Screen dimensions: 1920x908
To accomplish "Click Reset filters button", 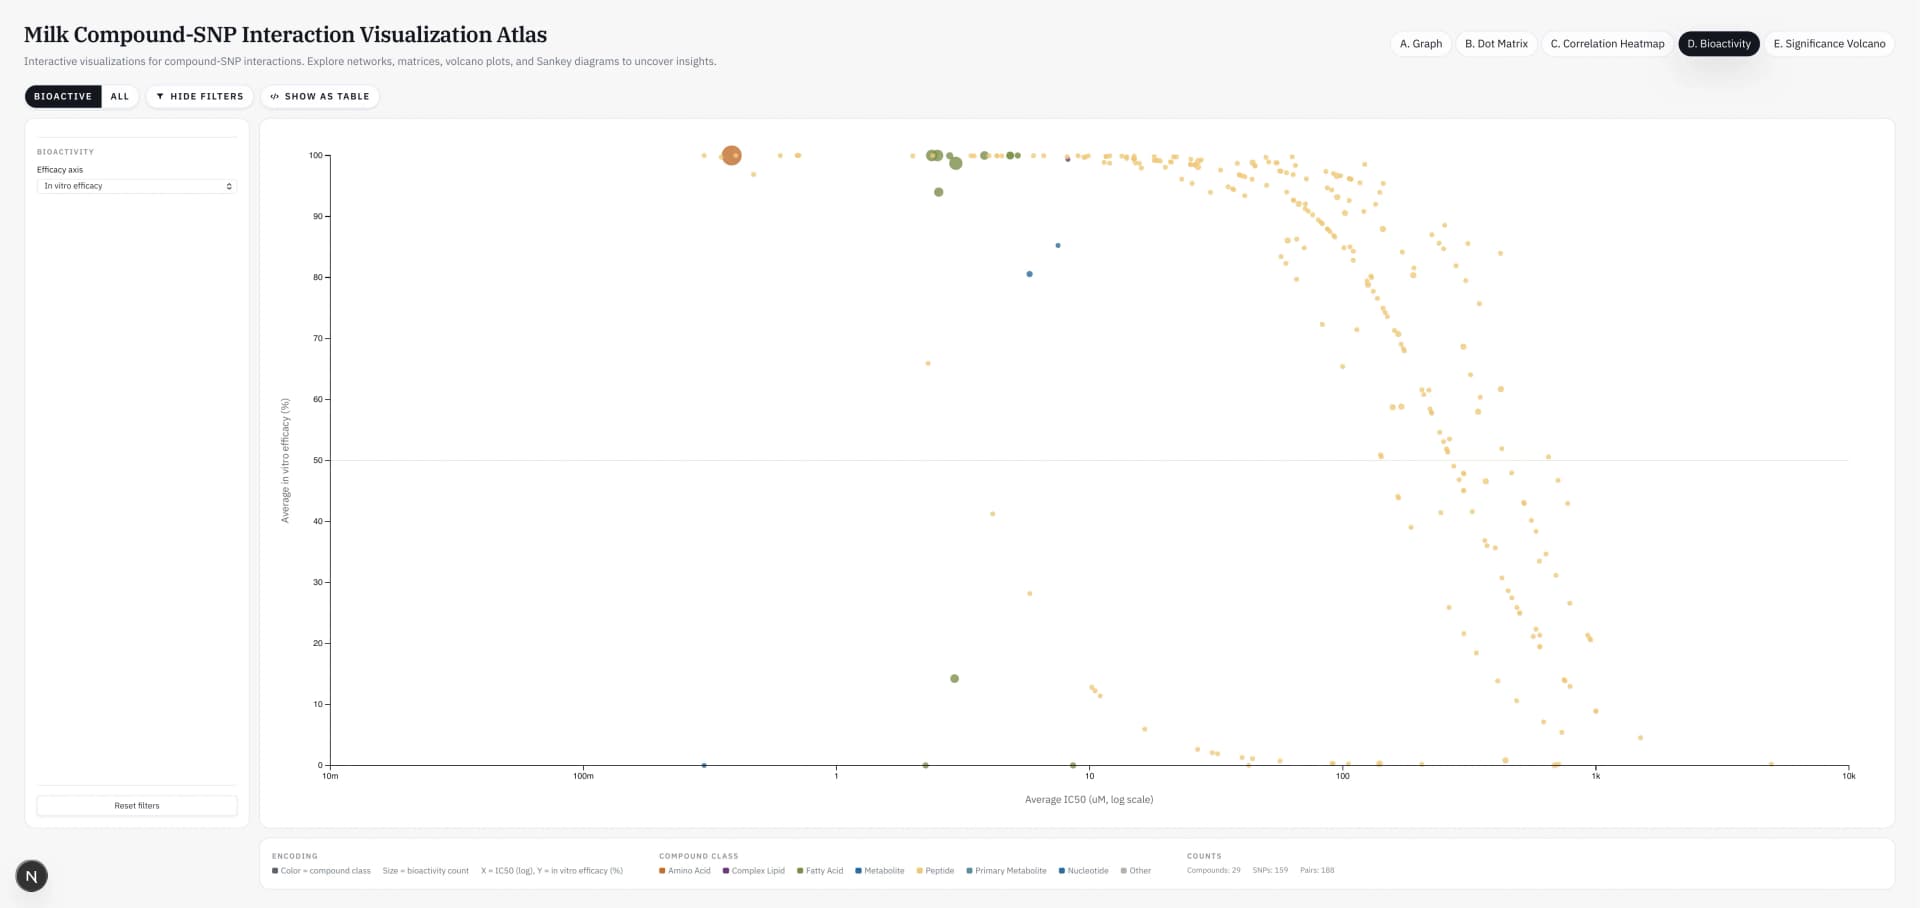I will coord(137,806).
